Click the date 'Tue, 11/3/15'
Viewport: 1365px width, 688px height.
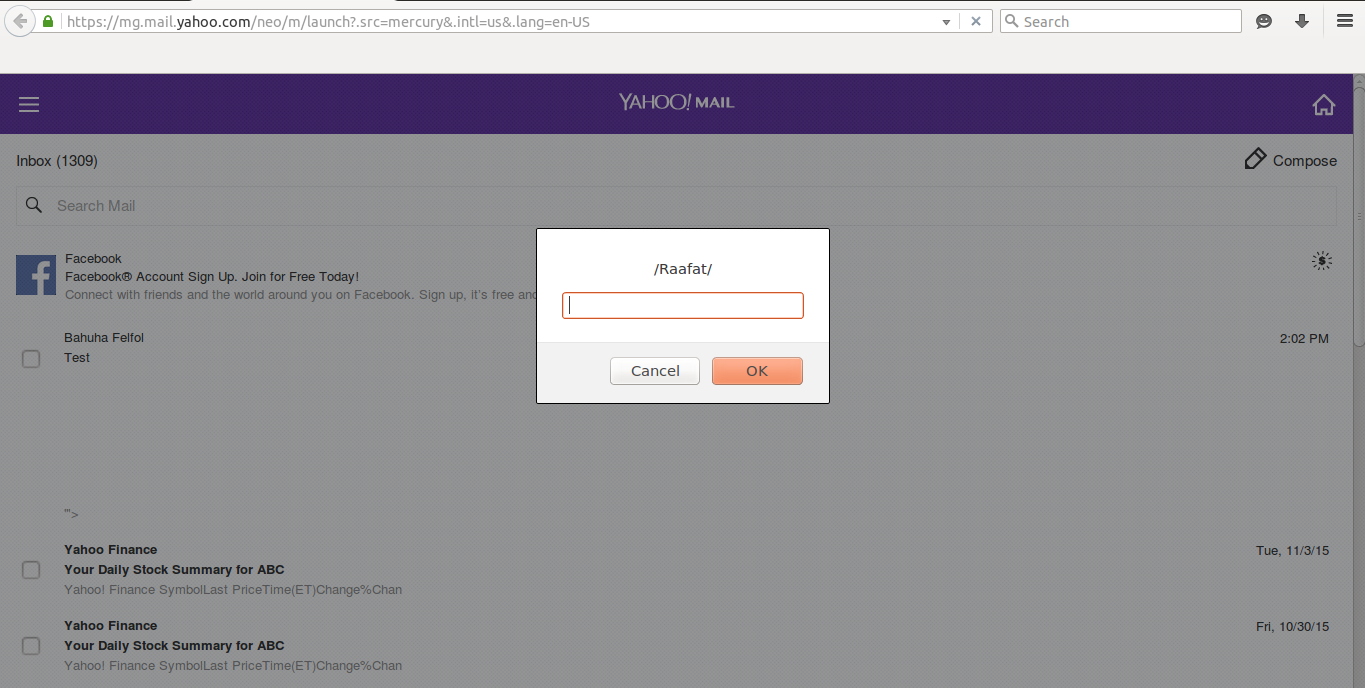(1293, 551)
